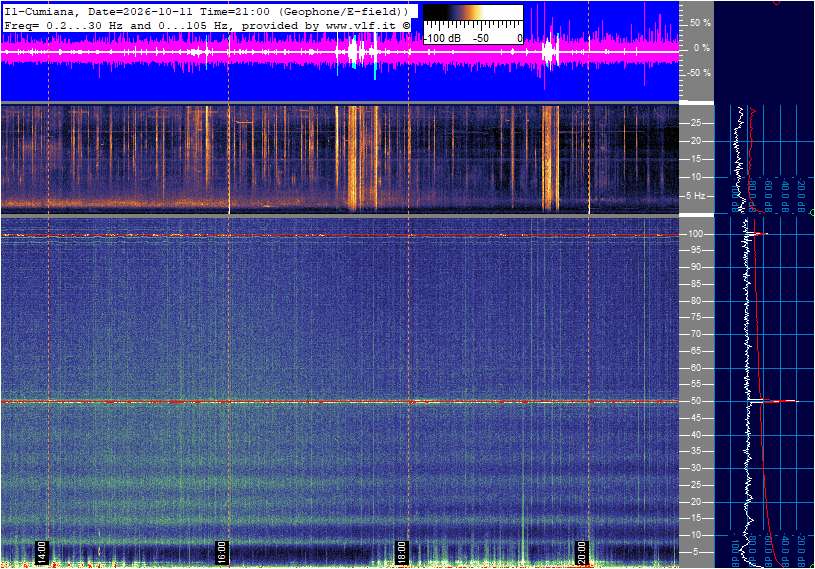This screenshot has height=569, width=815.
Task: Click the 14:00 time marker label
Action: tap(41, 553)
